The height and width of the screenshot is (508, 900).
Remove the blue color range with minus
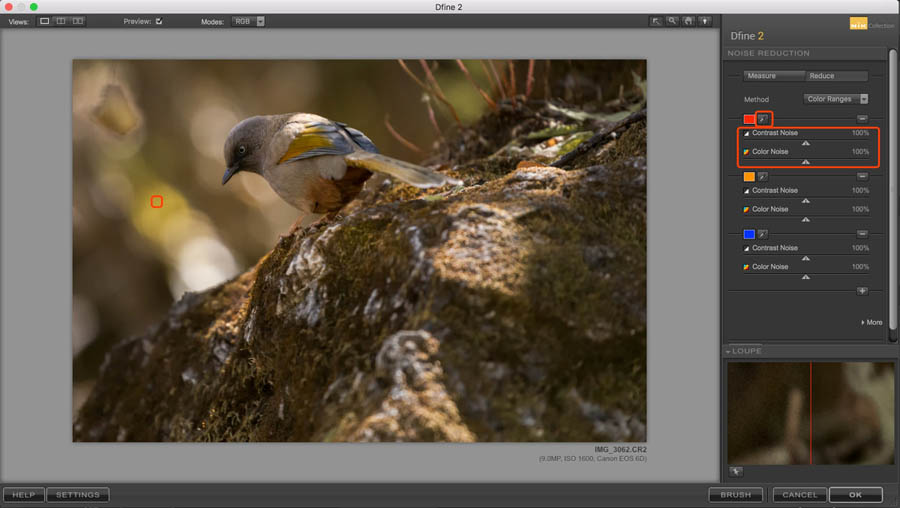[x=862, y=234]
